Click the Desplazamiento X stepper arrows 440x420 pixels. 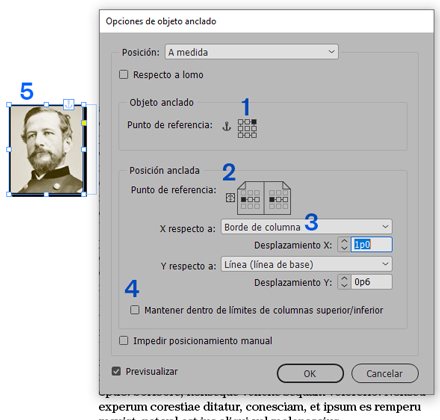click(x=344, y=244)
